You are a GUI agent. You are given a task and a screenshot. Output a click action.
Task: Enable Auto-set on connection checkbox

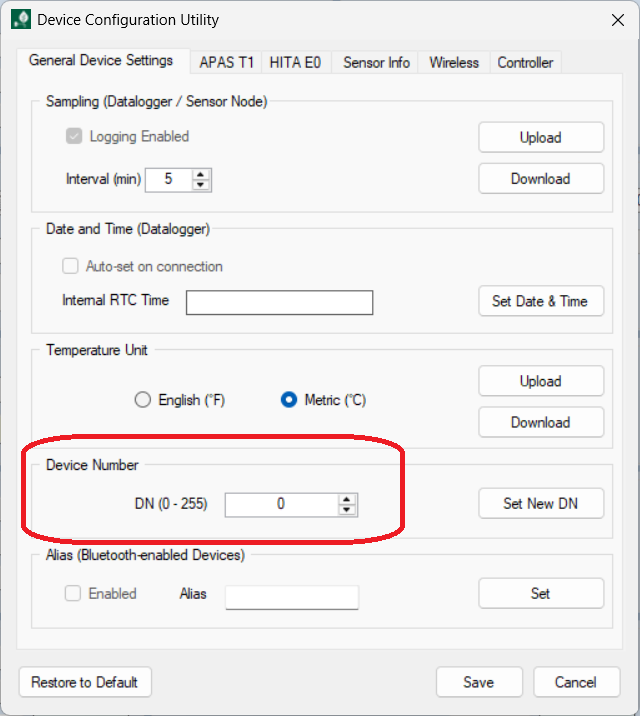tap(70, 267)
